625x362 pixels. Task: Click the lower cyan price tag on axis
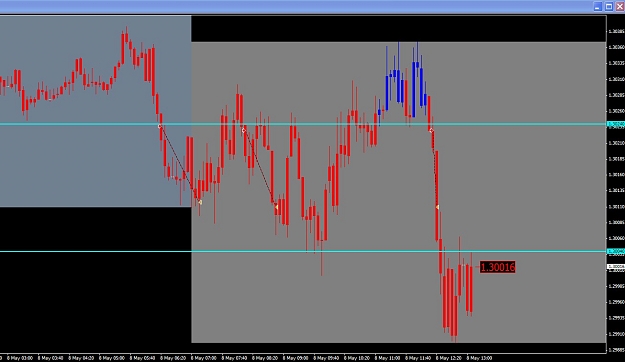click(x=616, y=251)
